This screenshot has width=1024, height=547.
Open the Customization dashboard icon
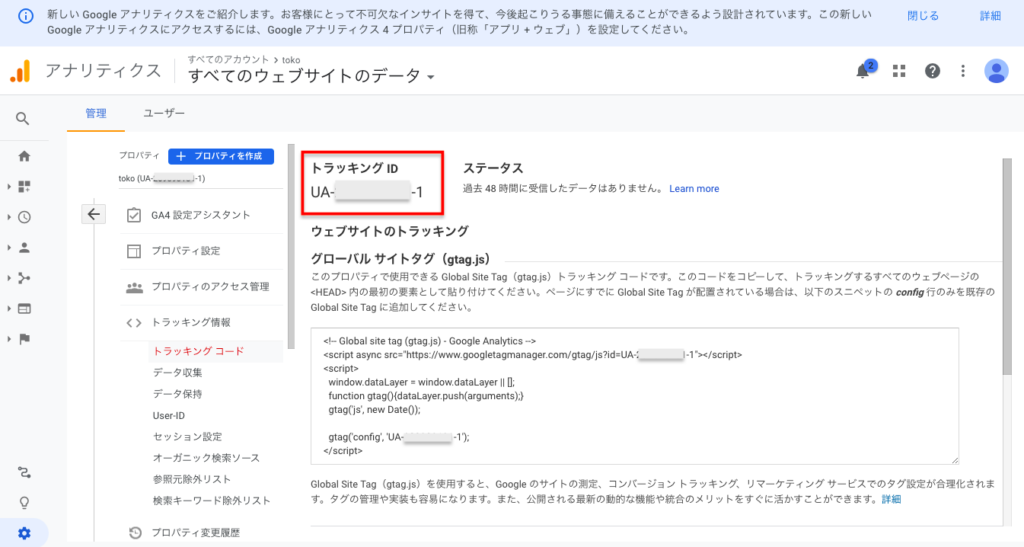click(24, 187)
